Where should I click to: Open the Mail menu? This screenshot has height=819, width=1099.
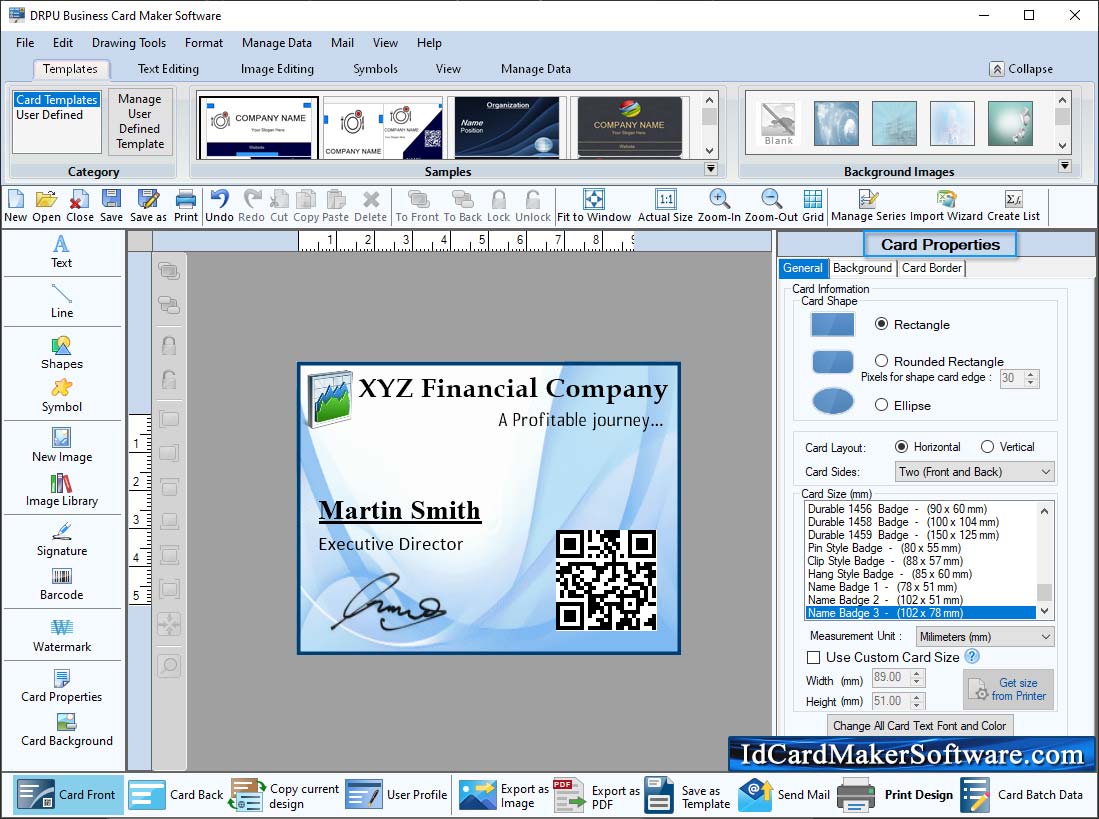[x=342, y=43]
